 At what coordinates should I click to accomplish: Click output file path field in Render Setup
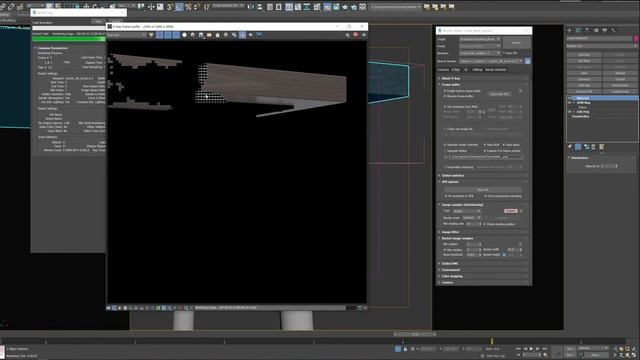486,157
